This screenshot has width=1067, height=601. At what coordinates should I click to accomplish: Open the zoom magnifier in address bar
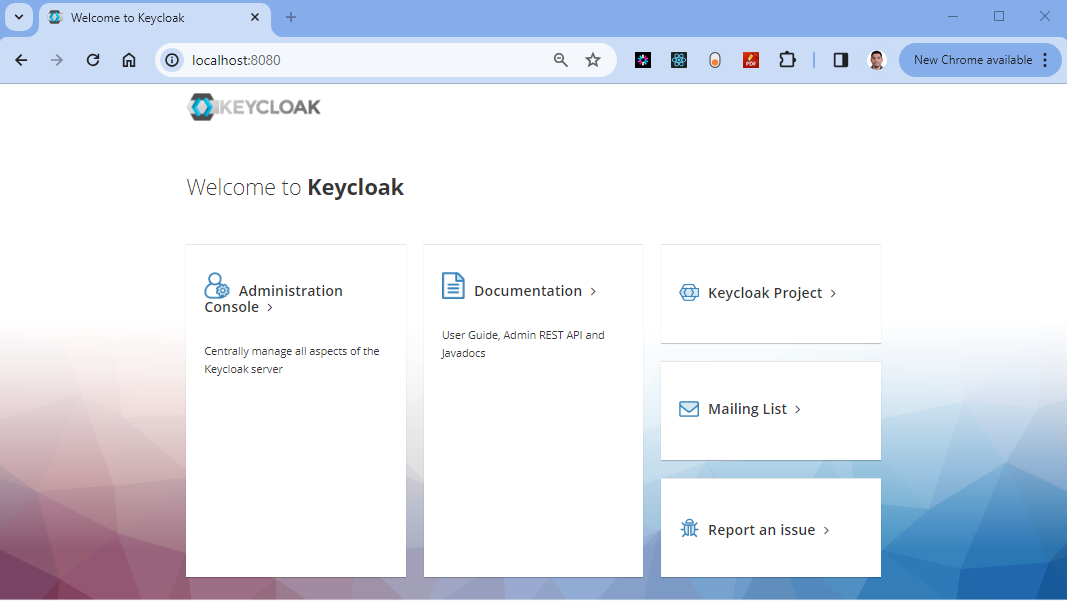click(x=561, y=60)
